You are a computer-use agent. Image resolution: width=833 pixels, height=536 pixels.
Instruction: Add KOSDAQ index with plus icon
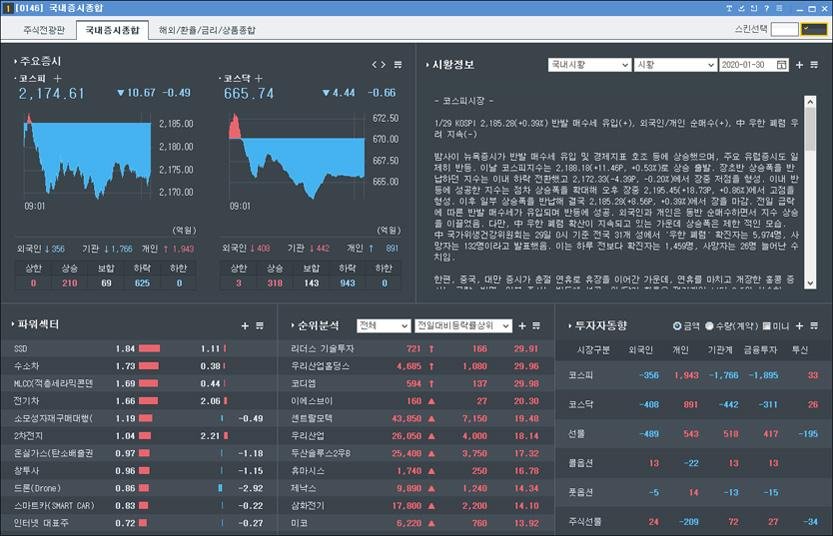click(259, 78)
